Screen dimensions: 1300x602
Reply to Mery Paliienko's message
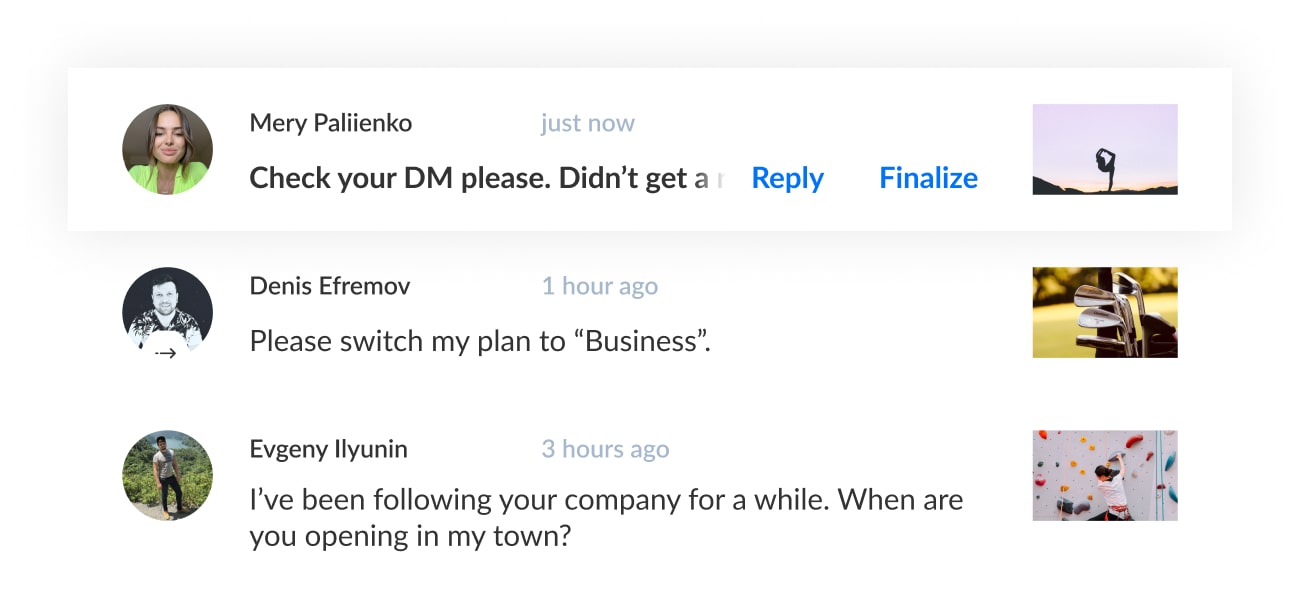point(787,178)
